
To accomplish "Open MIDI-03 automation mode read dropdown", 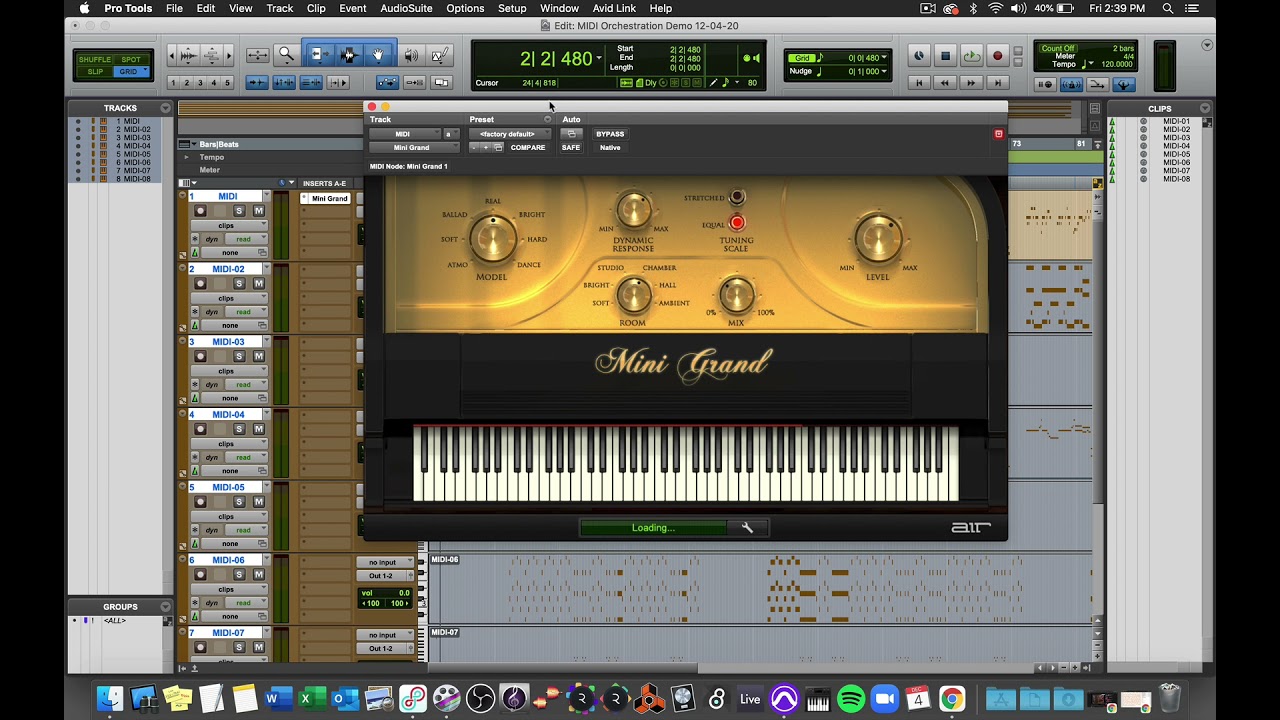I will pyautogui.click(x=245, y=384).
